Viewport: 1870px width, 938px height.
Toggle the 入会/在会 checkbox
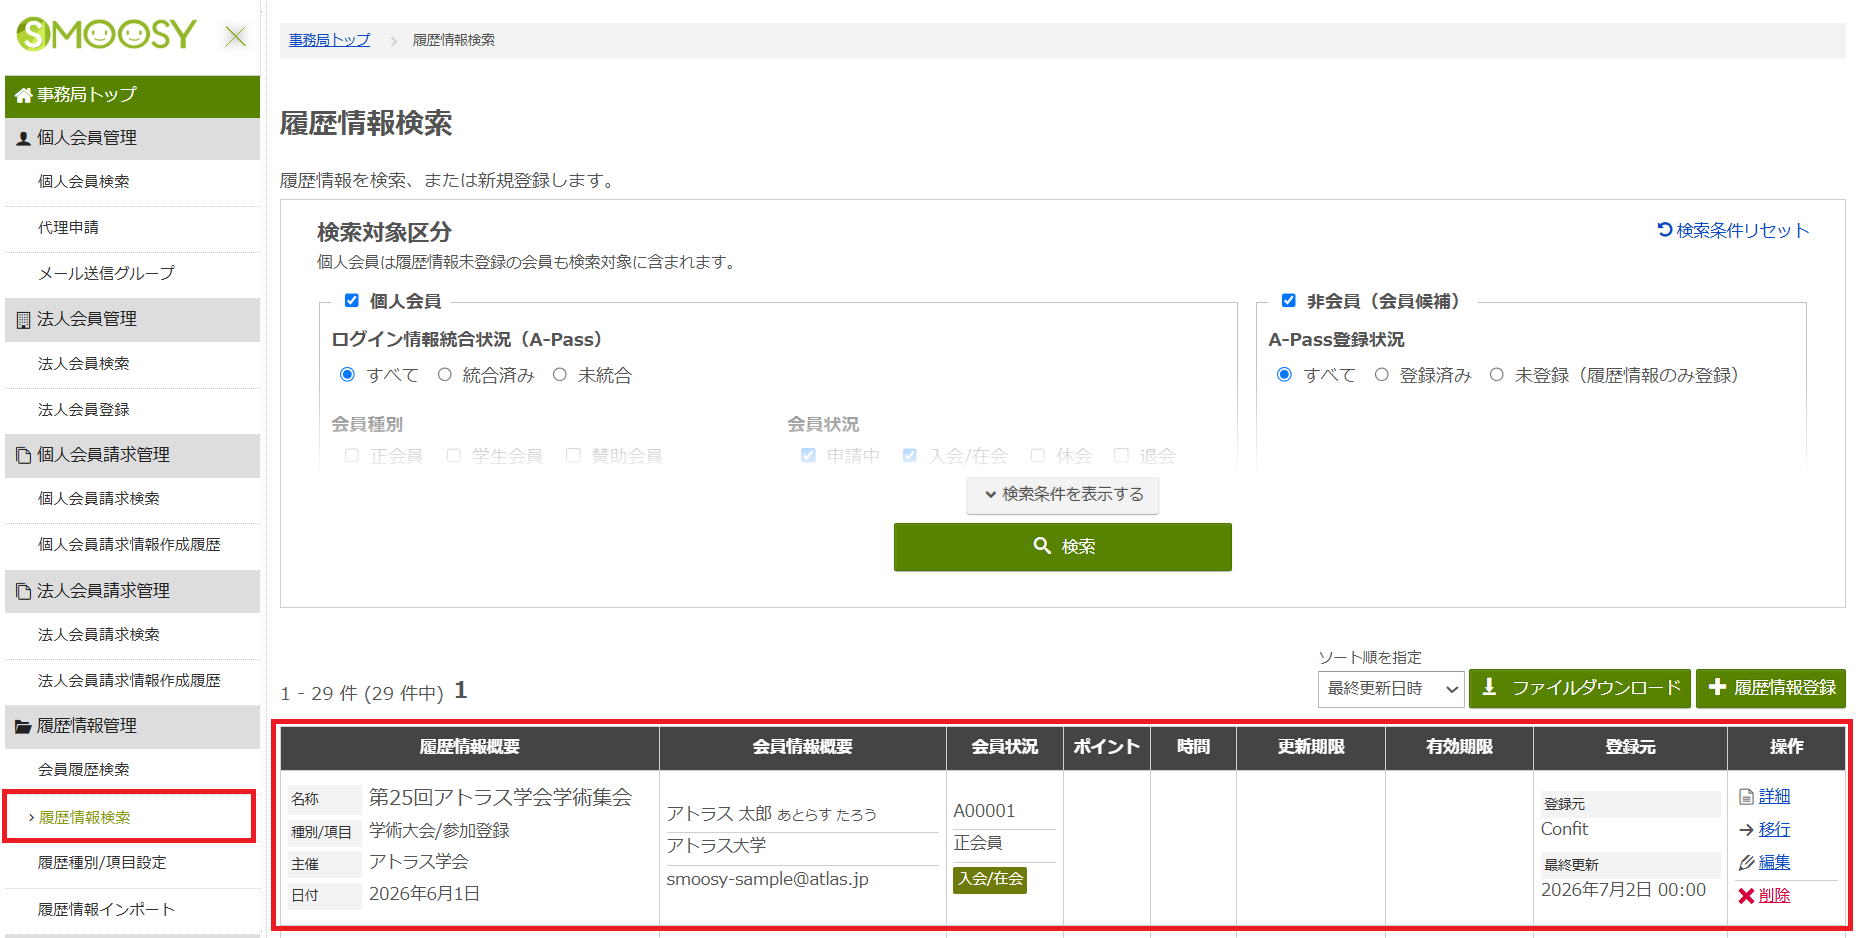[910, 456]
